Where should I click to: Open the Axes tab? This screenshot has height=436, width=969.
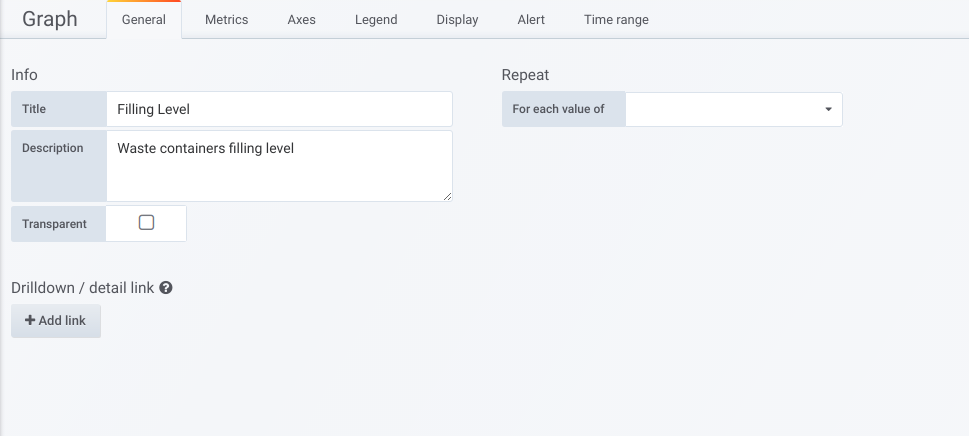301,20
